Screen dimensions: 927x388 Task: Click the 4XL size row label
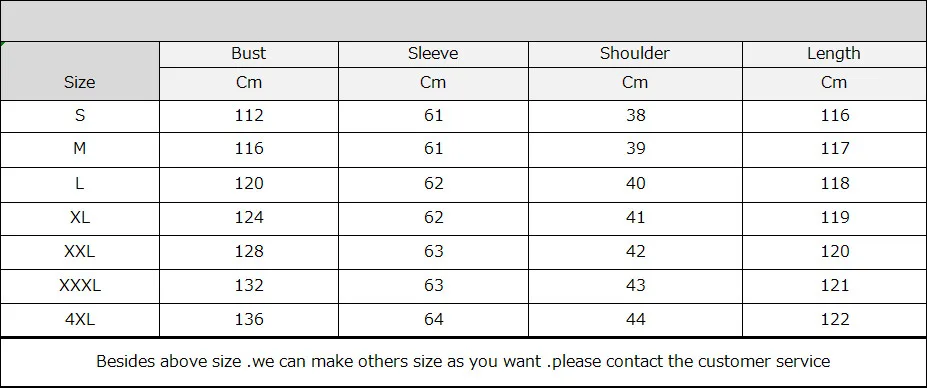80,319
